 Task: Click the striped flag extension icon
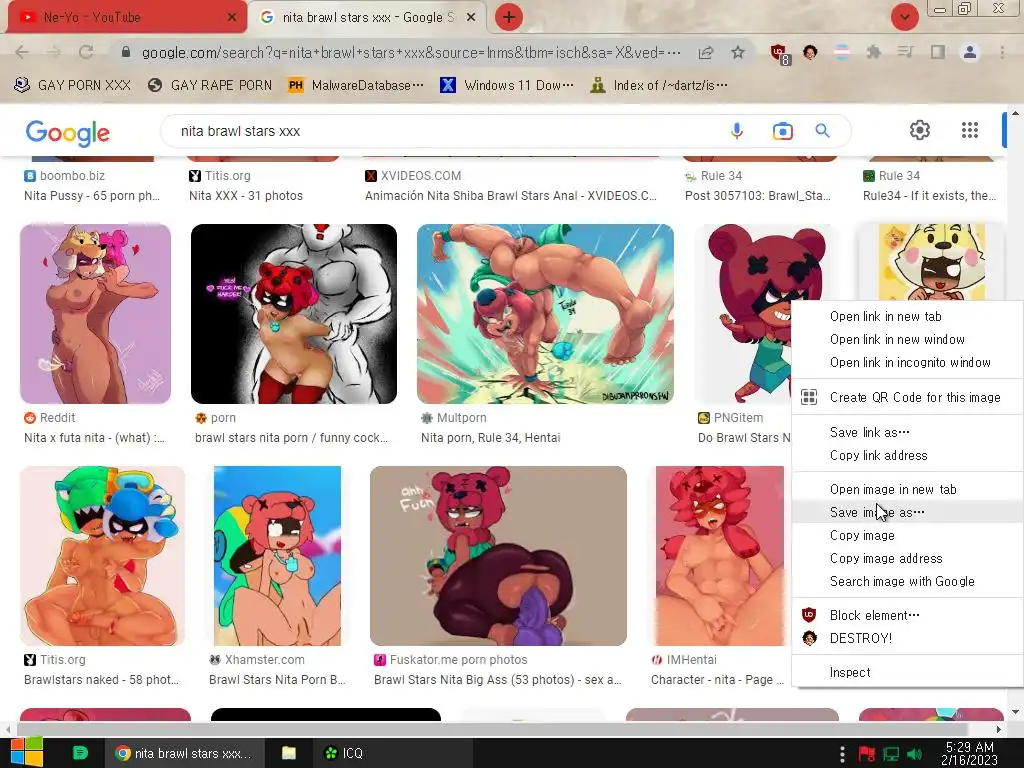coord(842,52)
